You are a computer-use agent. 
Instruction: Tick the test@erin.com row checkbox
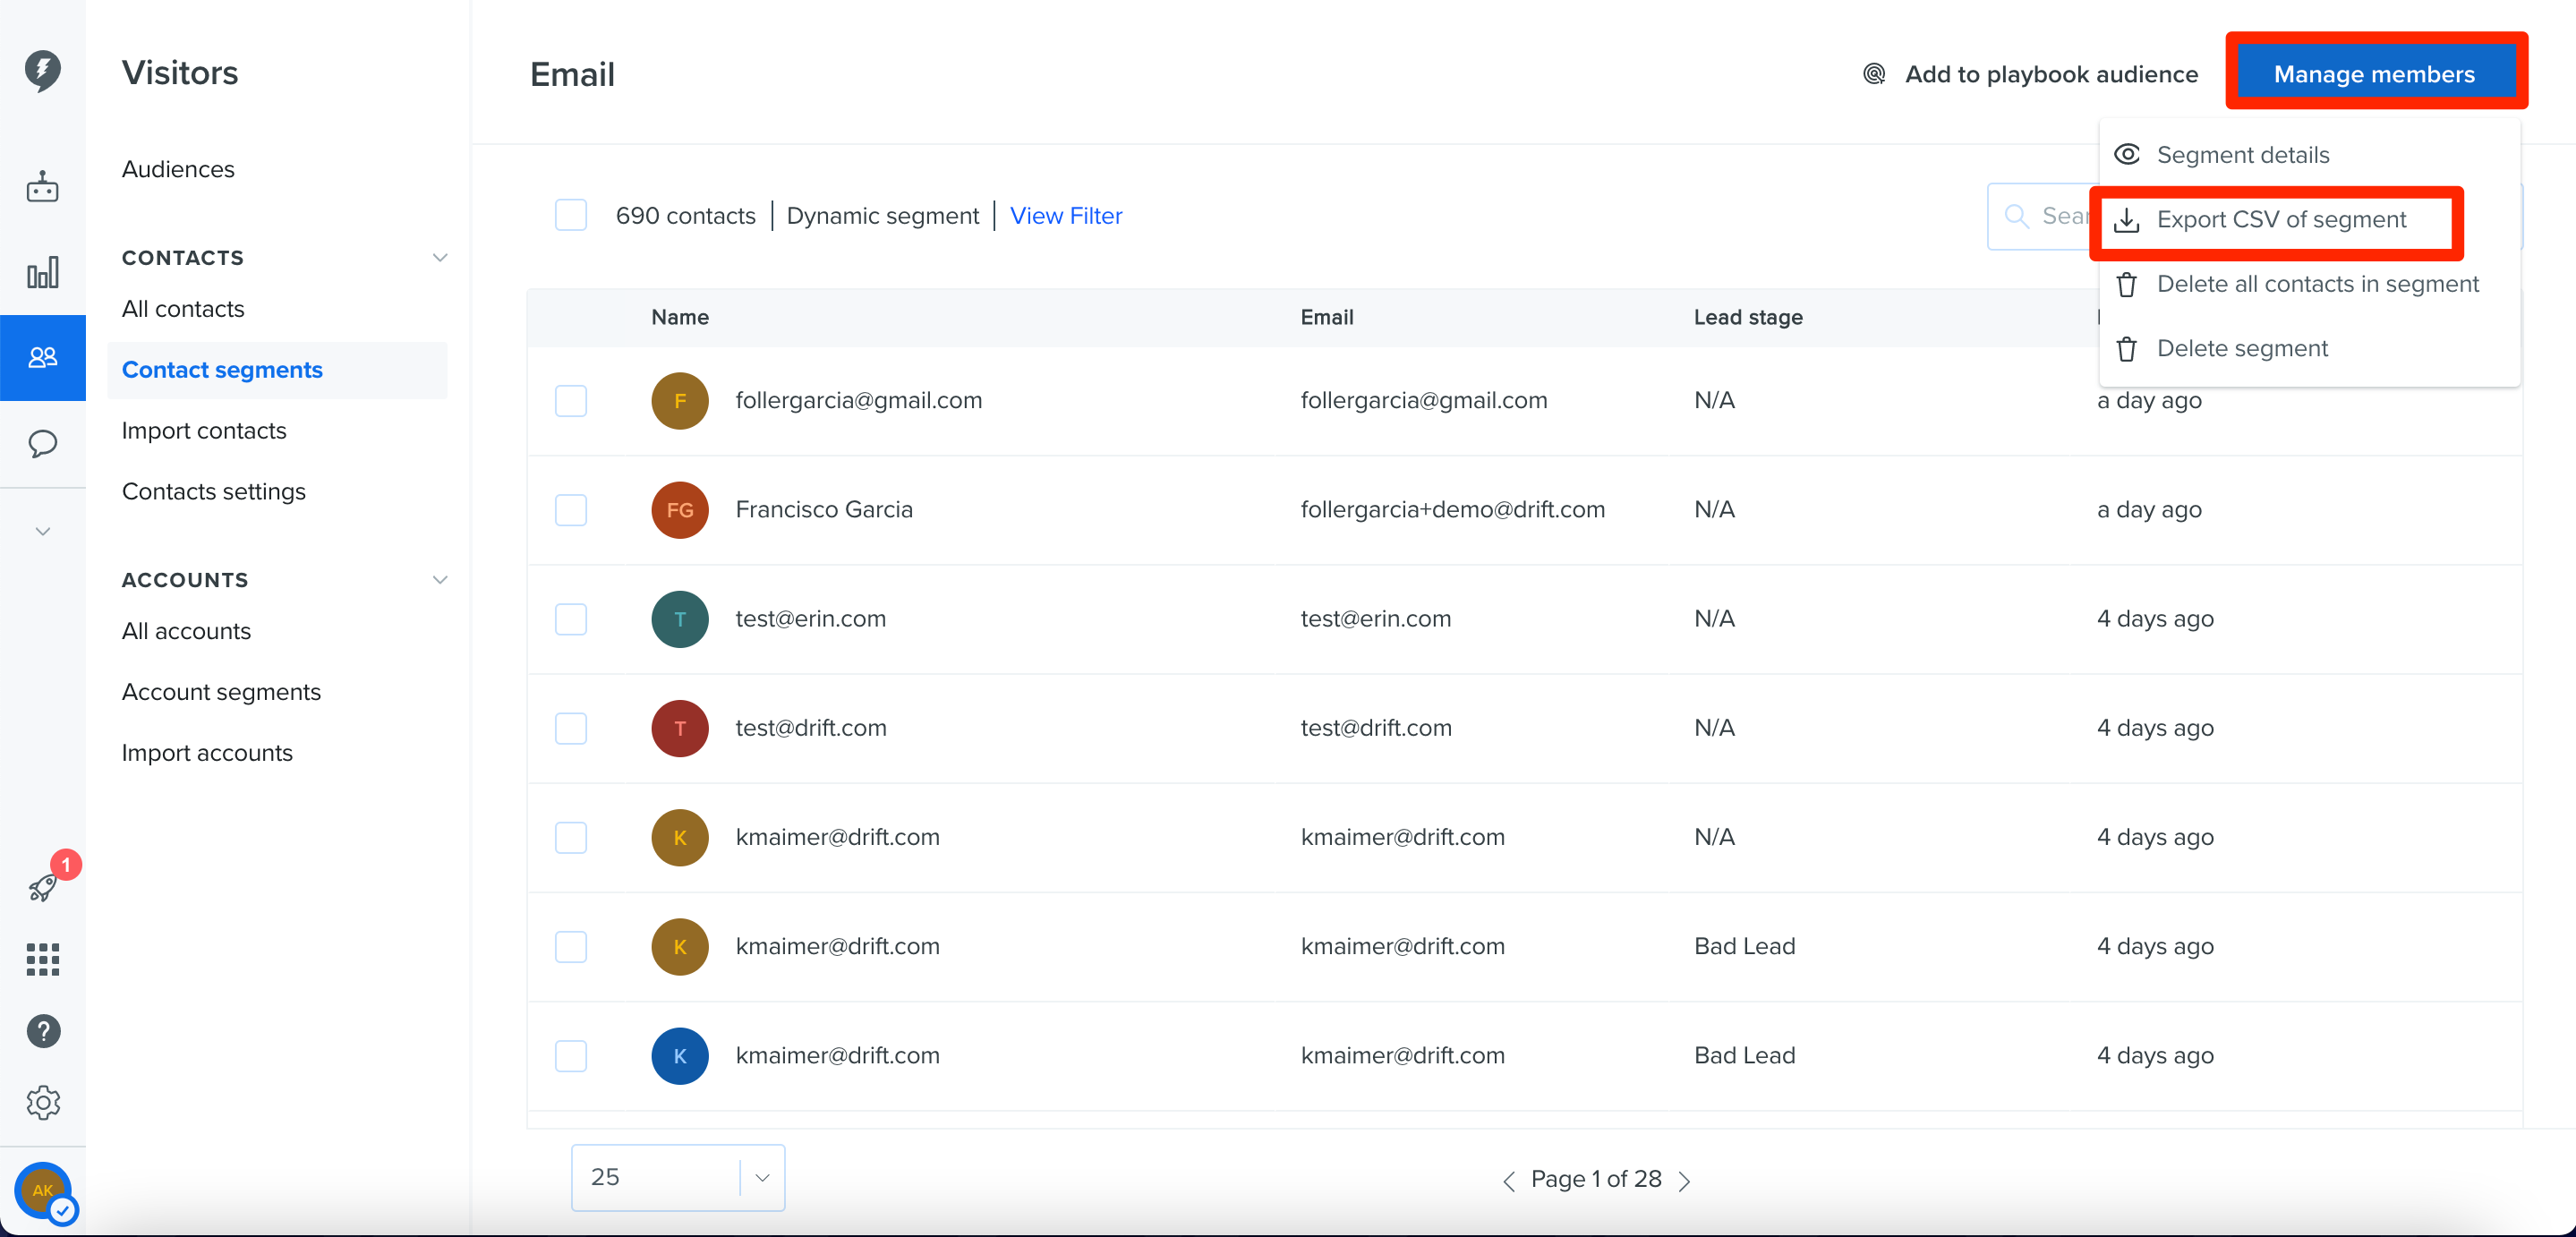coord(571,619)
